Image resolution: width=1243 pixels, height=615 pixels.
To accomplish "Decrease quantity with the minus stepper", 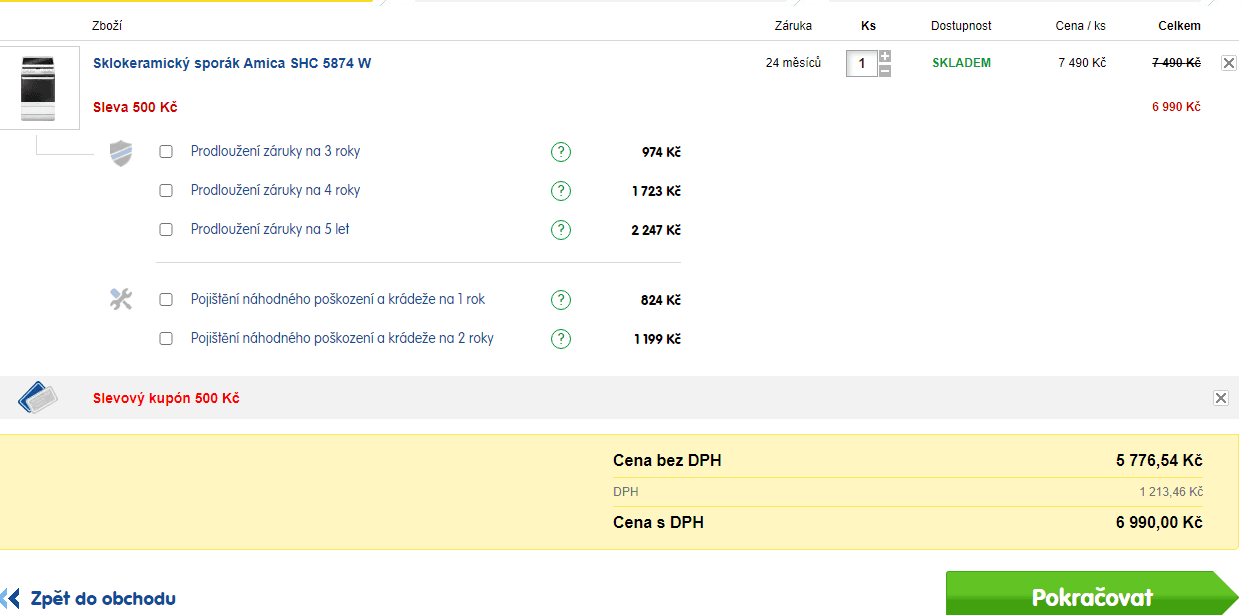I will coord(885,71).
